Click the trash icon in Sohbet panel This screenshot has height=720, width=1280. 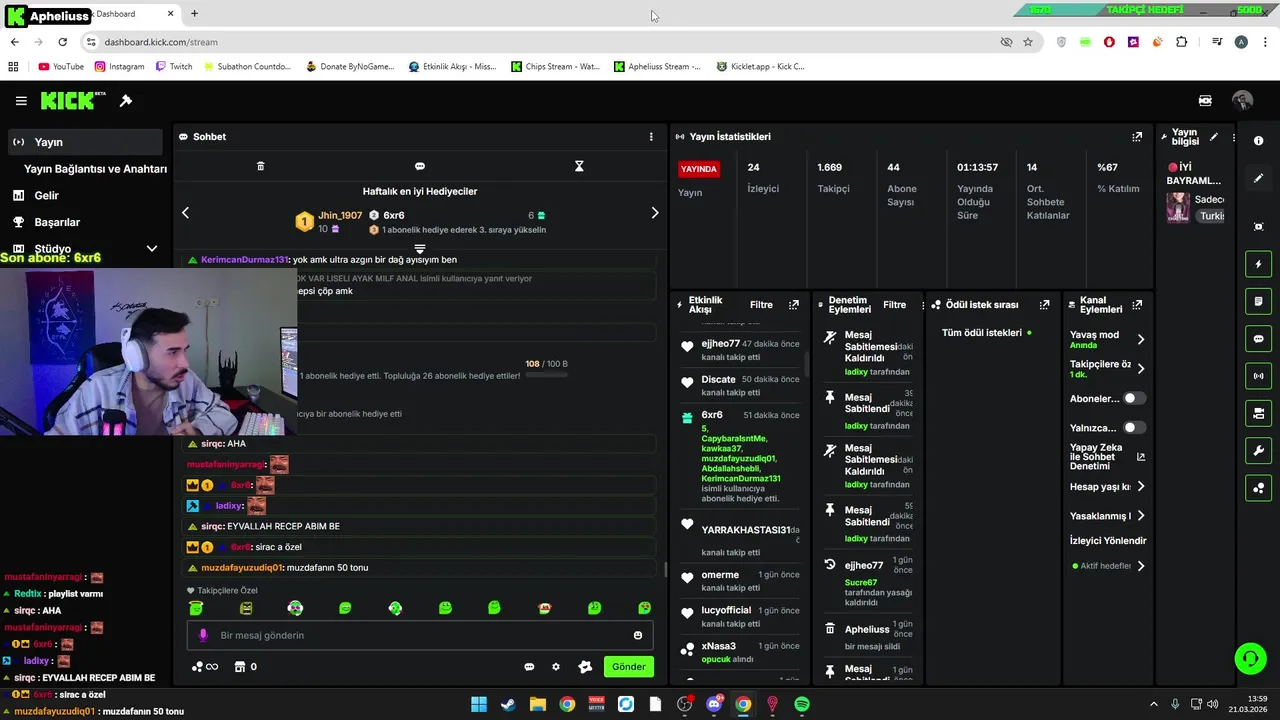click(x=261, y=166)
